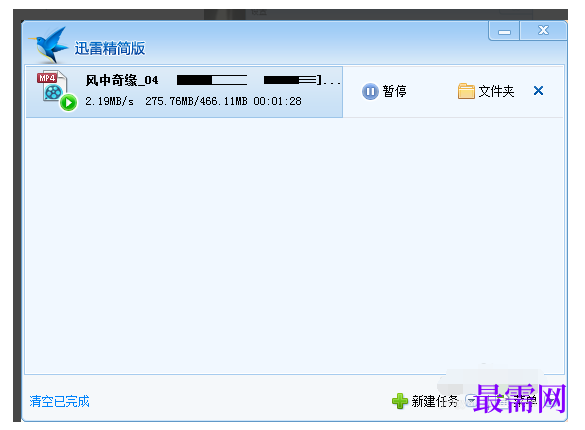
Task: Select the 风中奇缘_04 download task name
Action: (x=122, y=80)
